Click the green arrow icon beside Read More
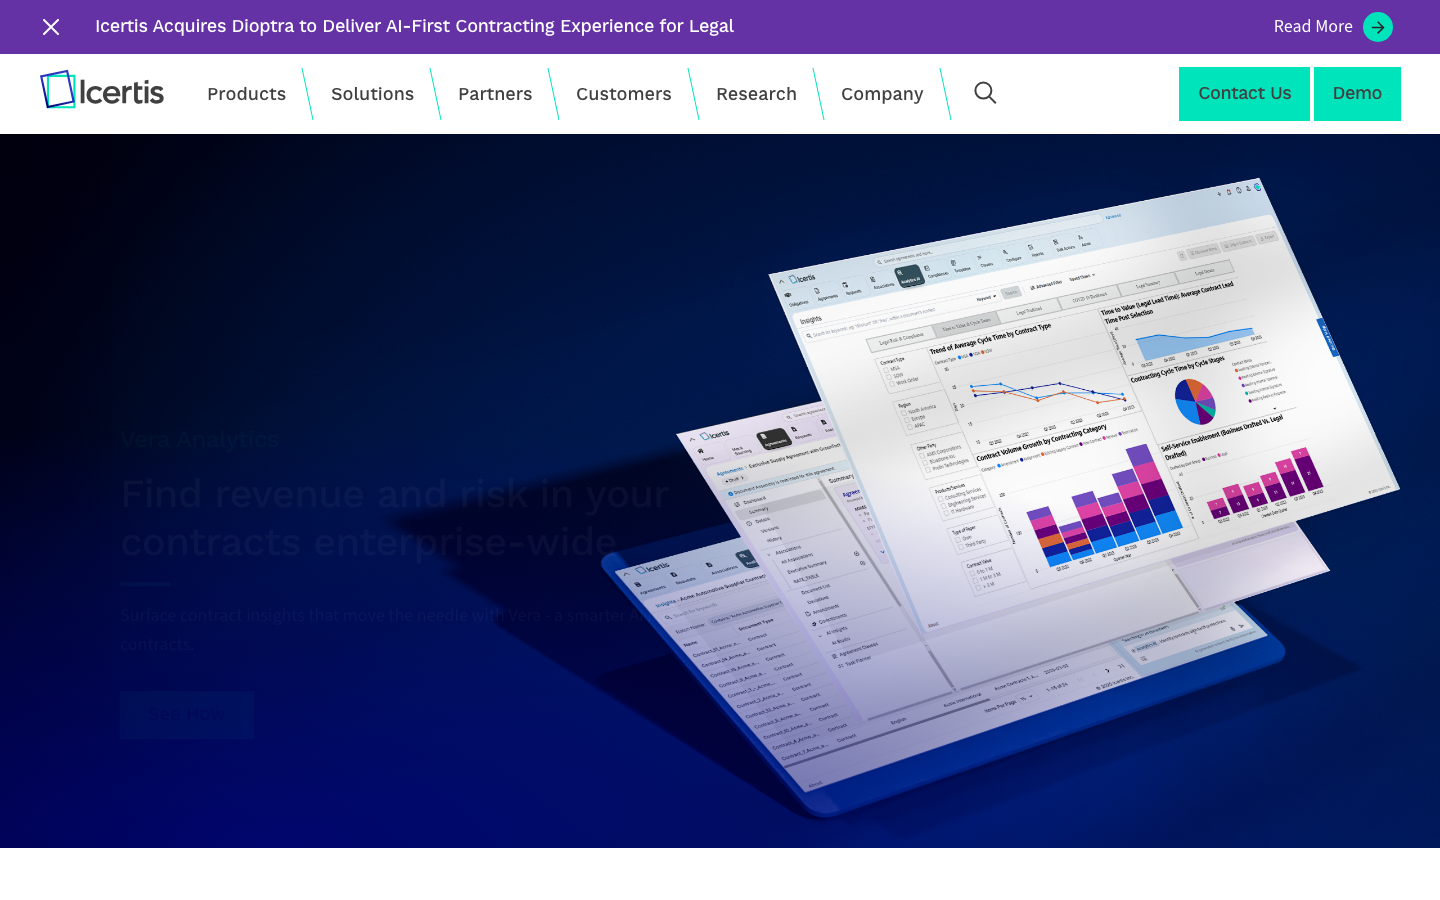Screen dimensions: 1440x900 (1378, 27)
